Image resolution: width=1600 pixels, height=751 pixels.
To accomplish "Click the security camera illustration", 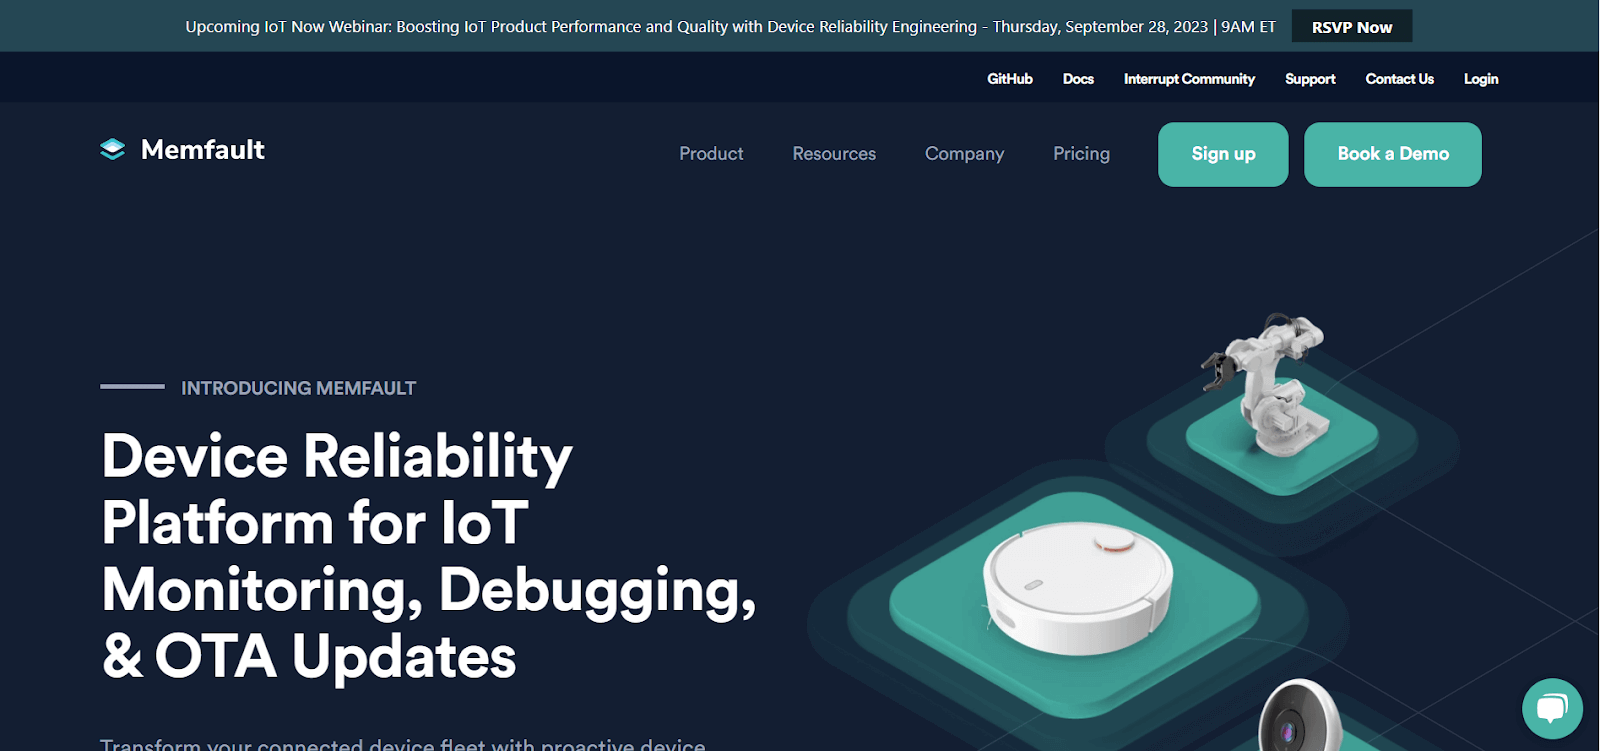I will pos(1299,720).
